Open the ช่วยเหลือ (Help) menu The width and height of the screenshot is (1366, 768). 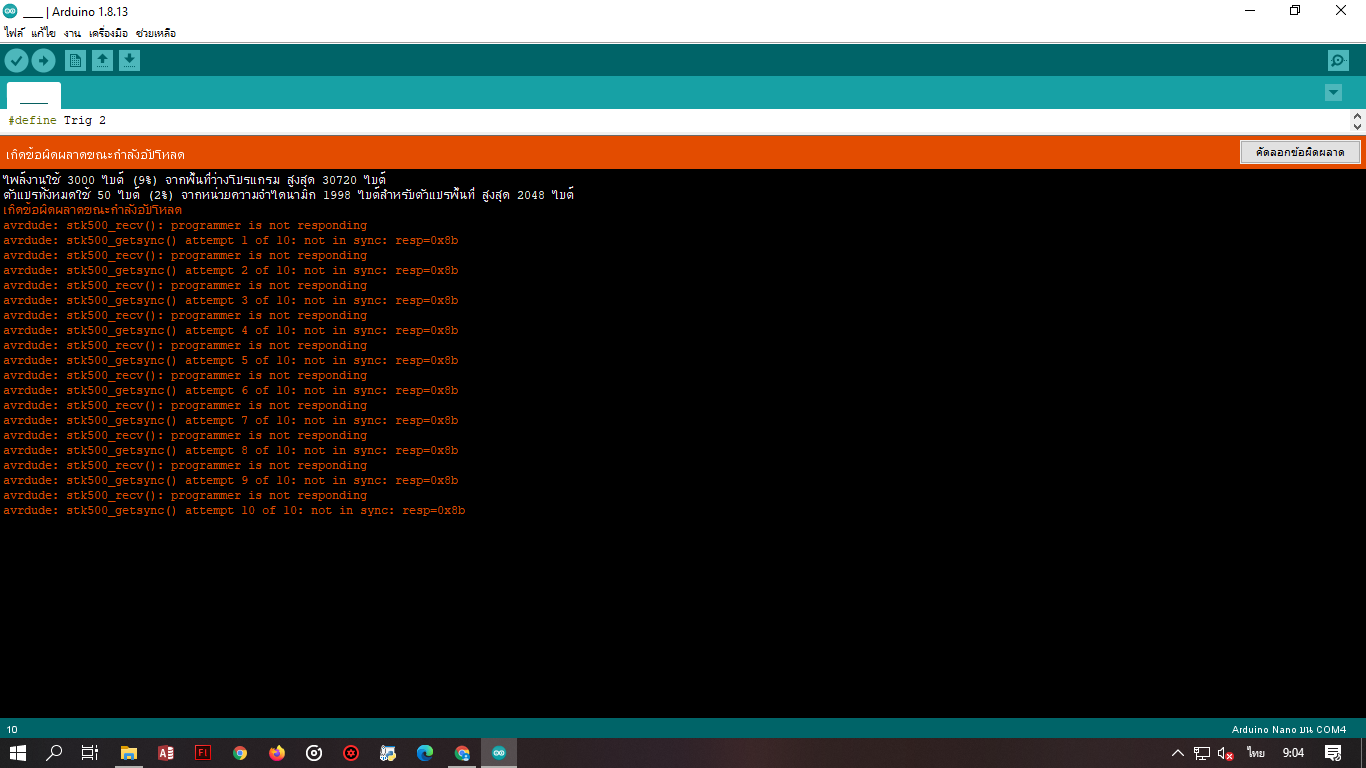point(155,33)
